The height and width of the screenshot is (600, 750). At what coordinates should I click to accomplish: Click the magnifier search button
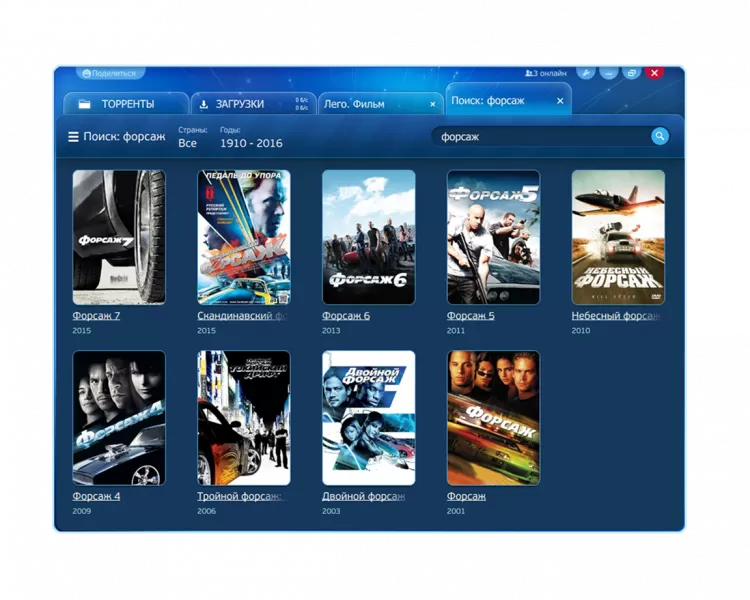tap(660, 136)
